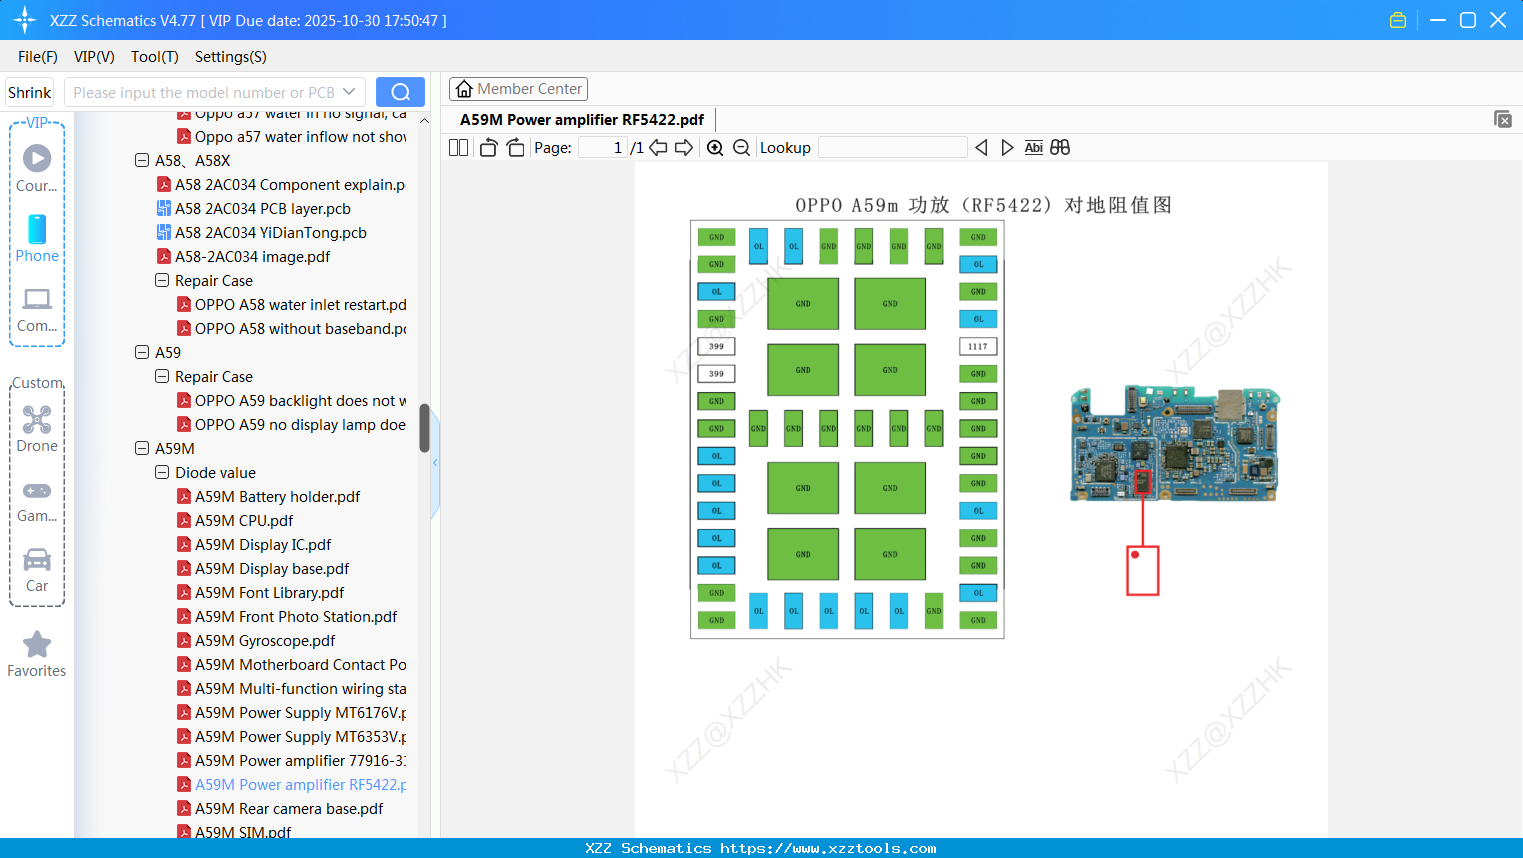The image size is (1523, 858).
Task: Go to the next page arrow
Action: (684, 148)
